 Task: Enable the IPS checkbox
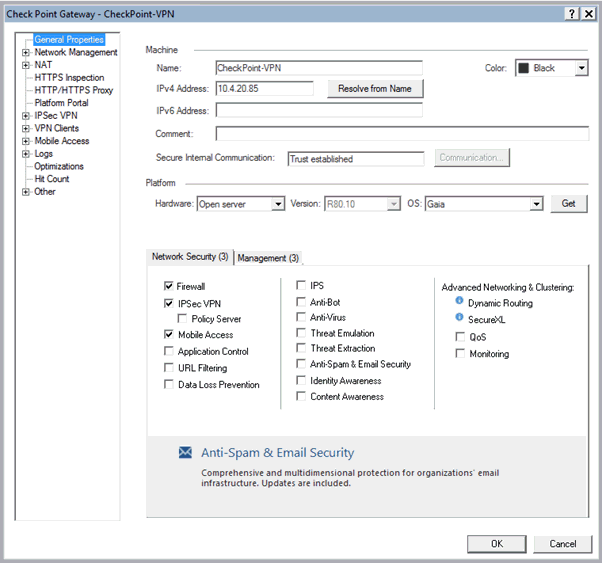pyautogui.click(x=301, y=286)
